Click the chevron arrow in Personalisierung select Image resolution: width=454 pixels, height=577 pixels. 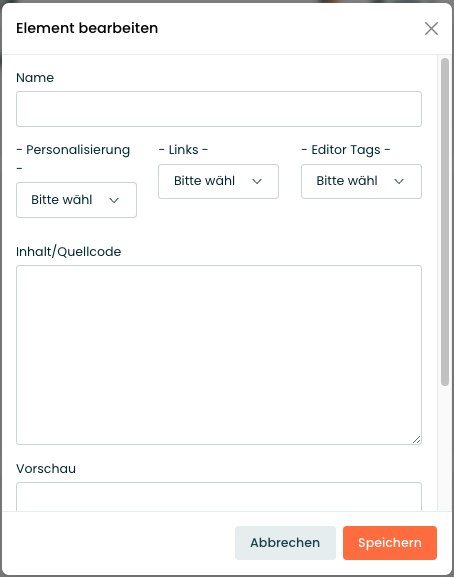tap(114, 200)
